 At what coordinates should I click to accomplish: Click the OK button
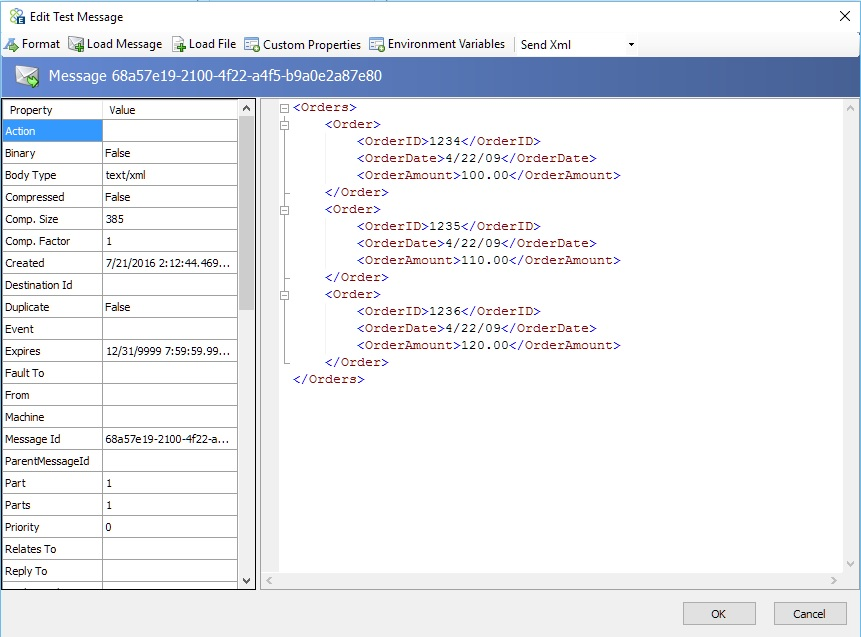coord(719,614)
